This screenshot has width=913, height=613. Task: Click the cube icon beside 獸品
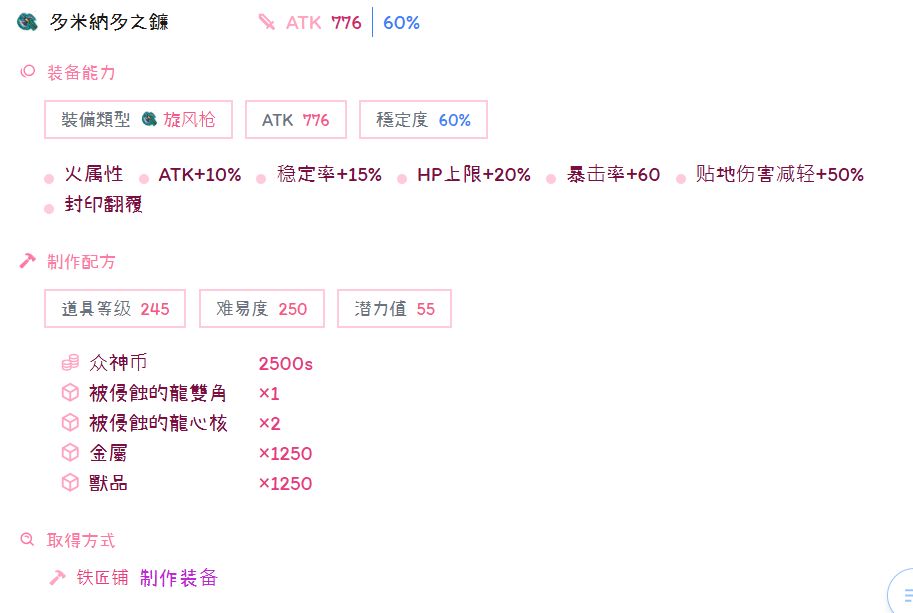pyautogui.click(x=70, y=483)
